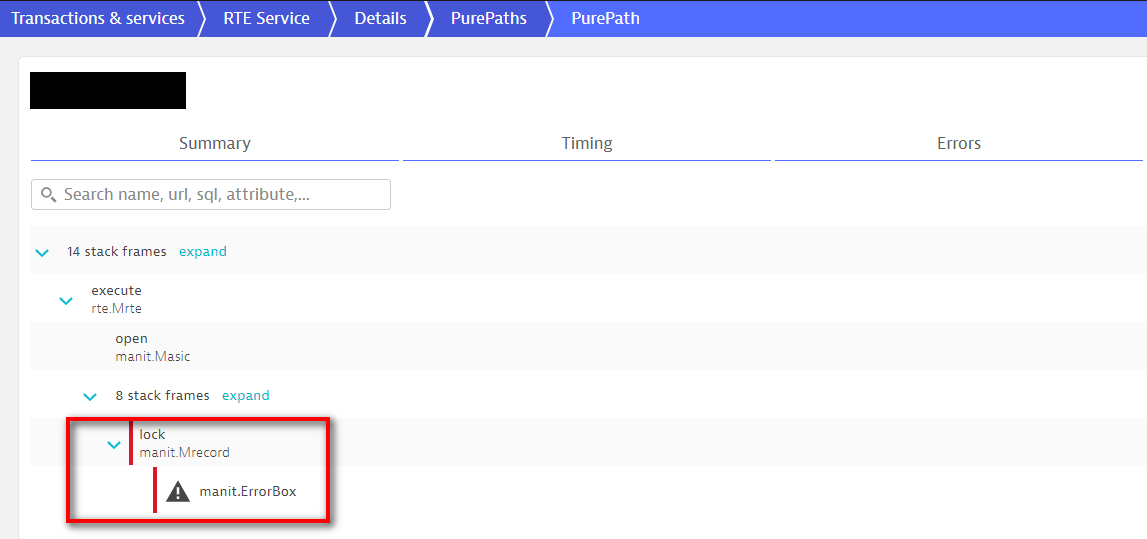Open the Timing tab
The image size is (1147, 539).
[x=586, y=144]
